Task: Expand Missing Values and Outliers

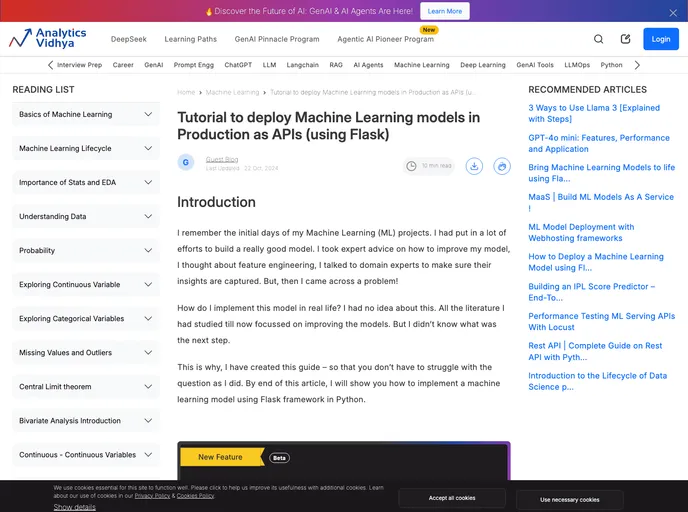Action: (86, 353)
